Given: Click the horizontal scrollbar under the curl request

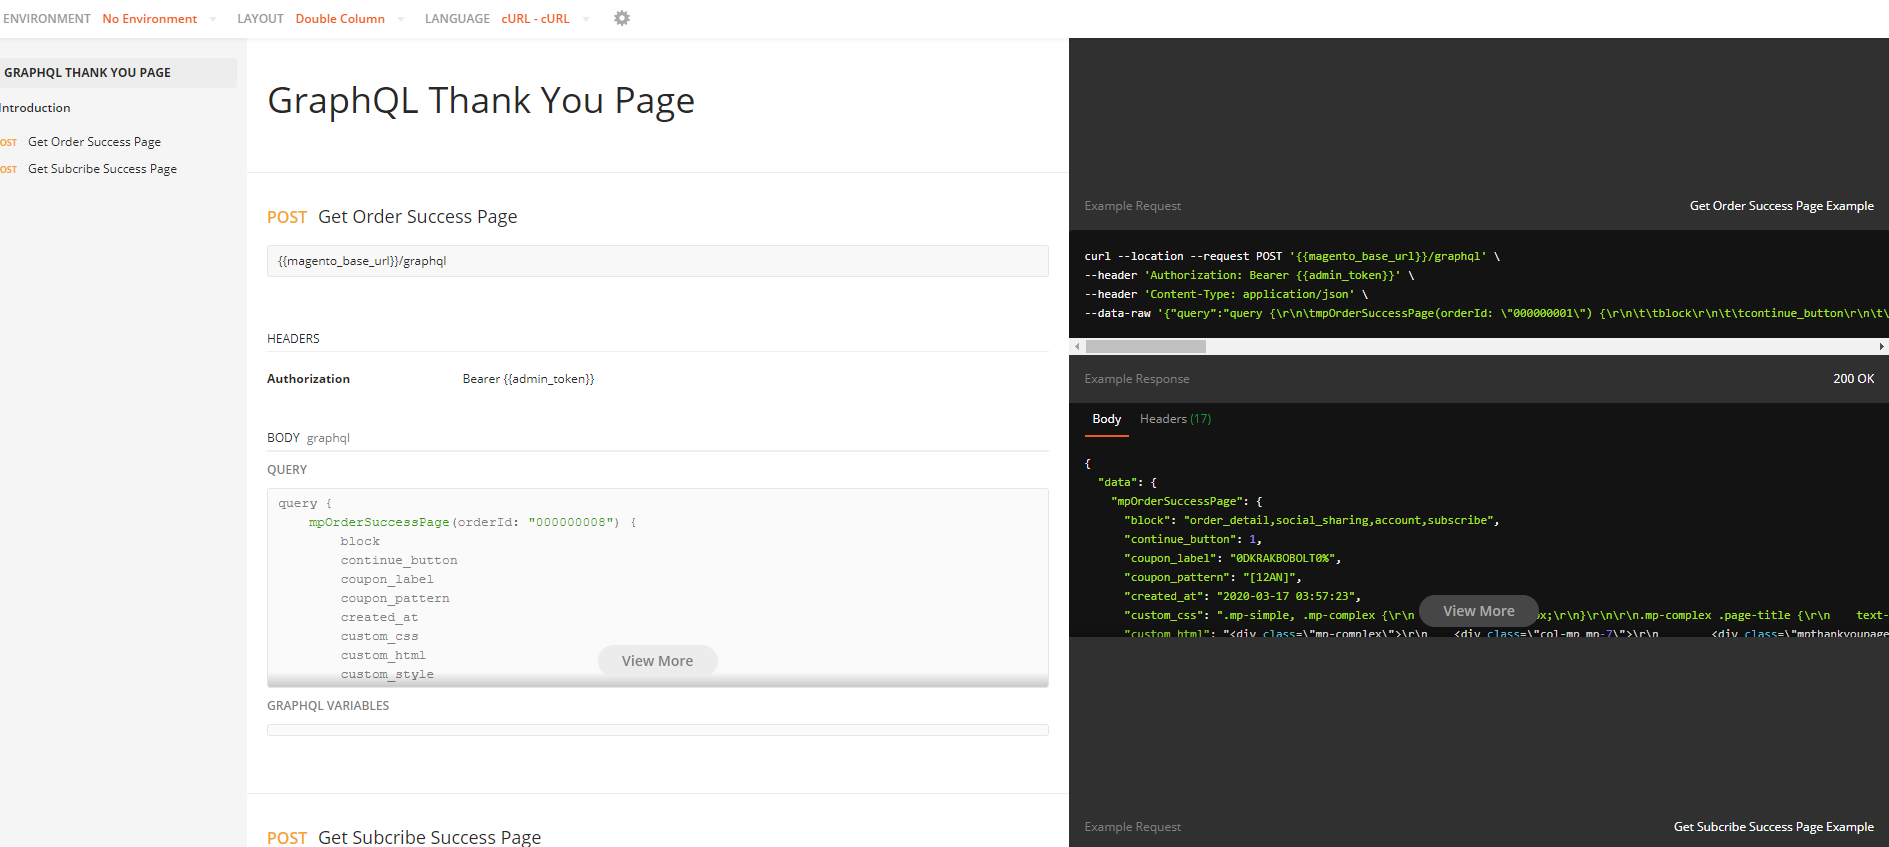Looking at the screenshot, I should pyautogui.click(x=1146, y=346).
